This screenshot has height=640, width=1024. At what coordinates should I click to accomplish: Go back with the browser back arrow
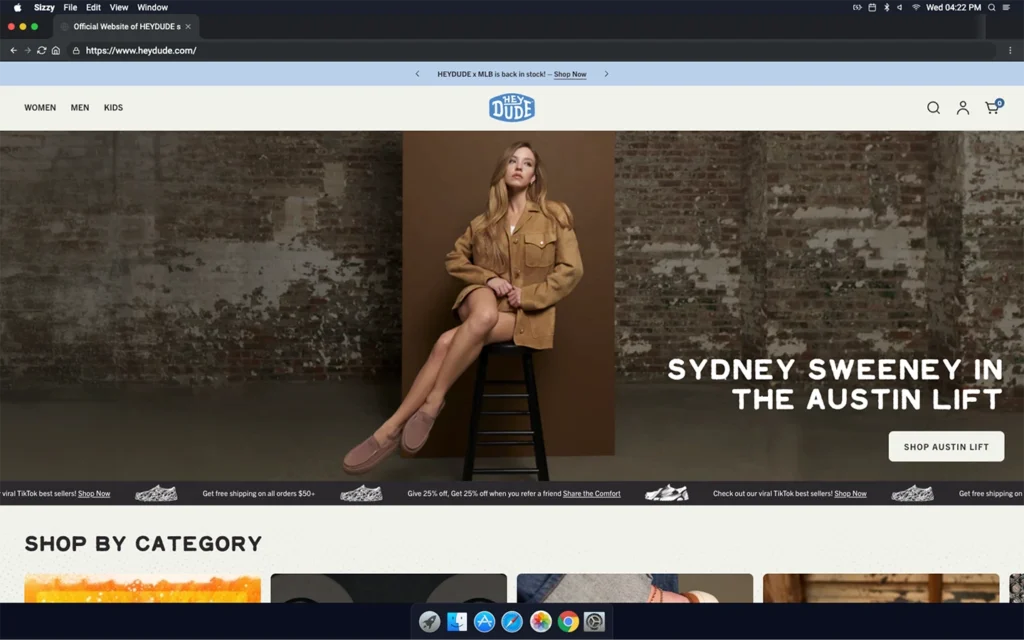click(x=14, y=50)
